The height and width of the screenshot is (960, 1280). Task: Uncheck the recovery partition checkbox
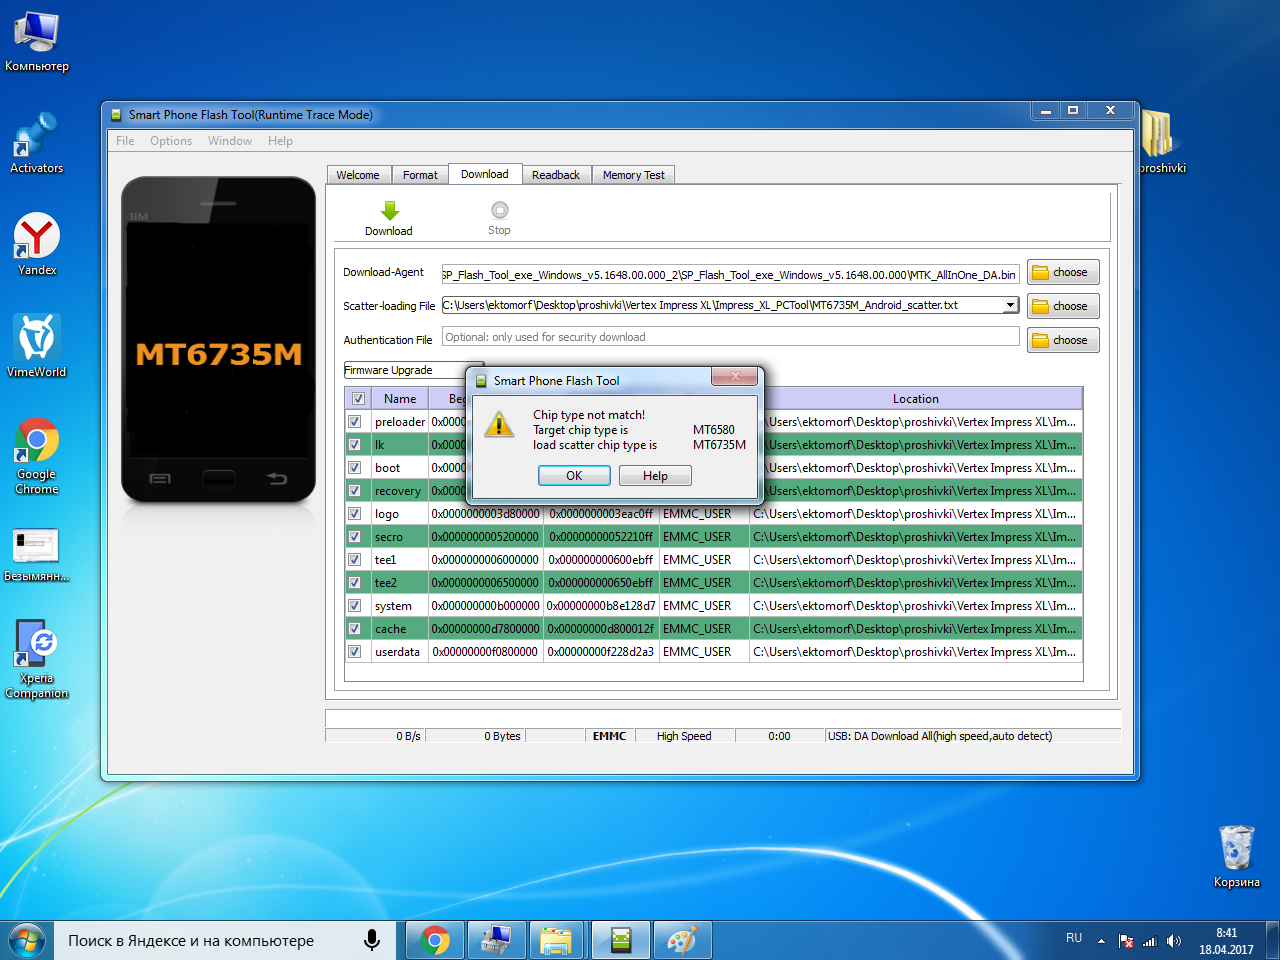point(354,490)
